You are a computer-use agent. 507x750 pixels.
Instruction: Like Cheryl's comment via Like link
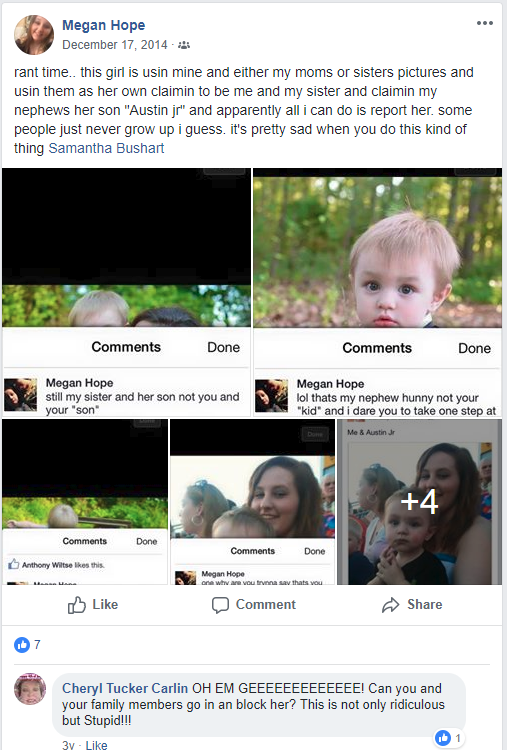96,745
